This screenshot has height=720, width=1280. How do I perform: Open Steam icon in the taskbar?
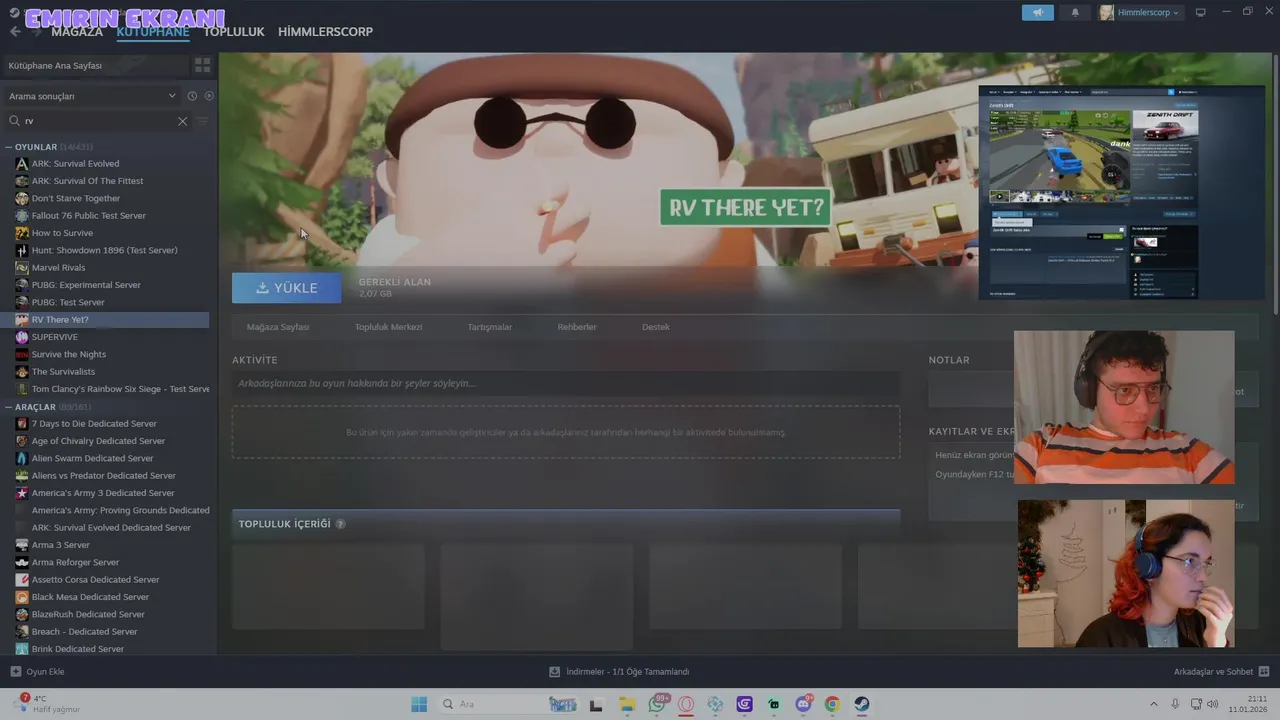tap(861, 704)
